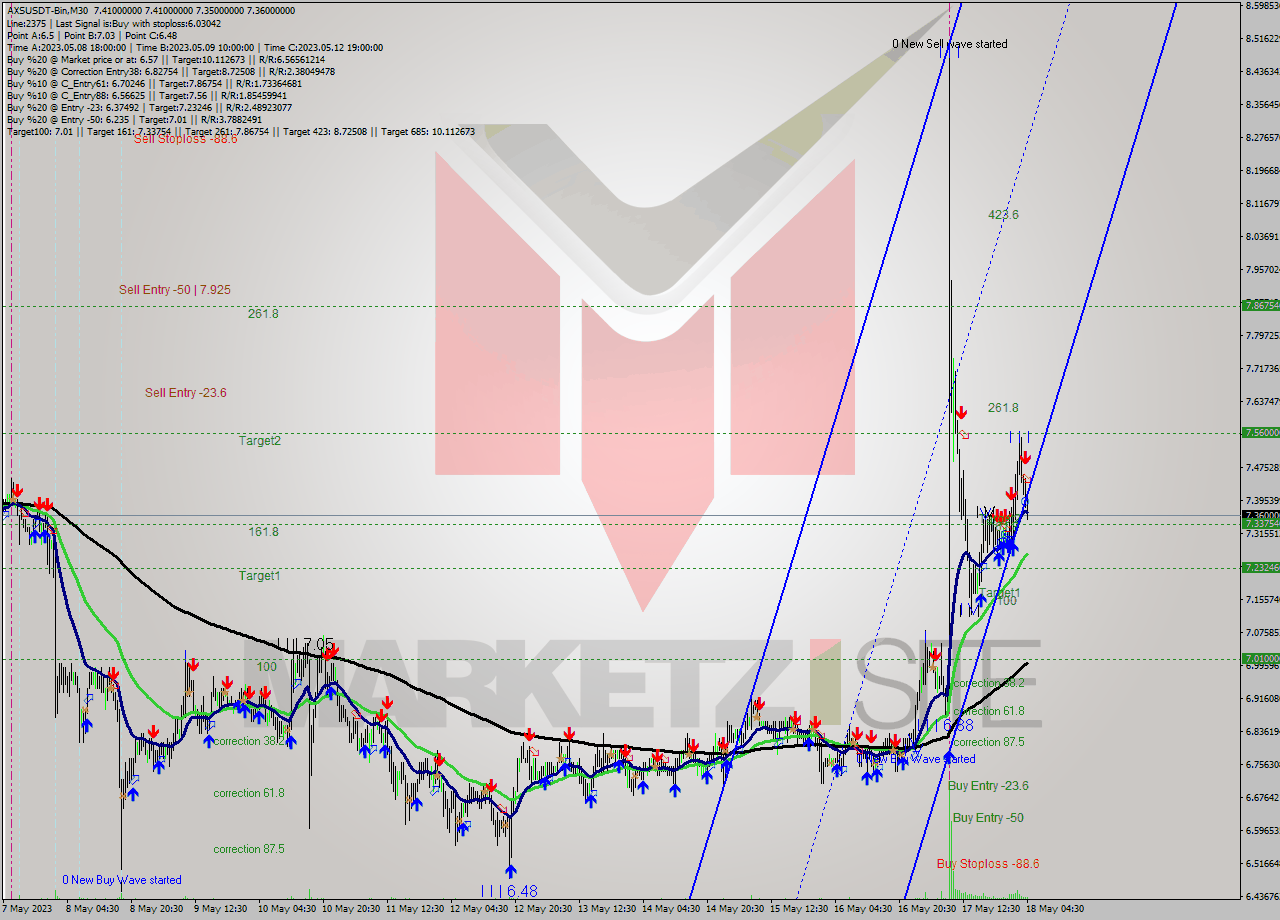Image resolution: width=1280 pixels, height=920 pixels.
Task: Click the 'Sell Entry -50 | 7.925' label
Action: click(x=175, y=289)
